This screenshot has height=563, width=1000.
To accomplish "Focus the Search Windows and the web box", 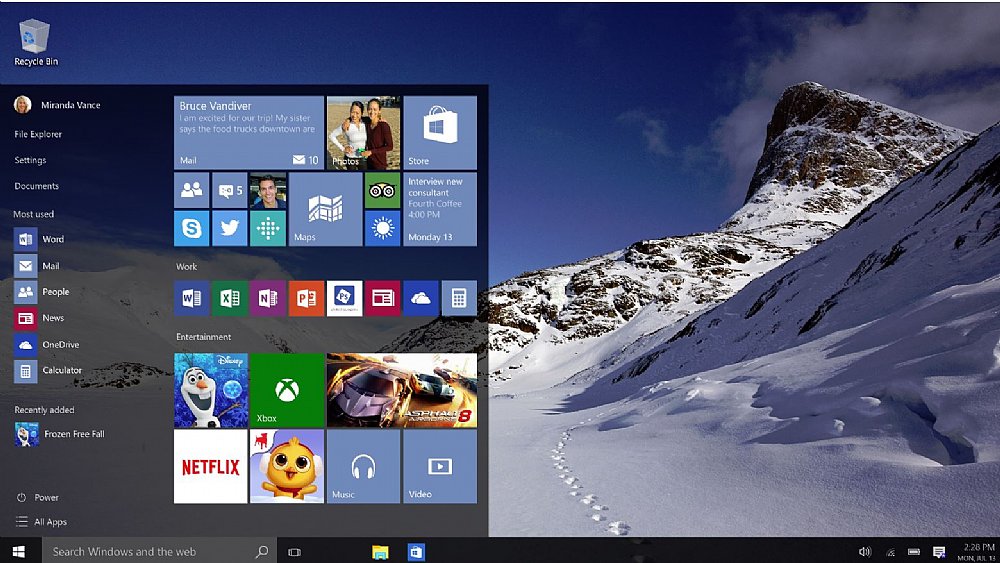I will coord(159,552).
